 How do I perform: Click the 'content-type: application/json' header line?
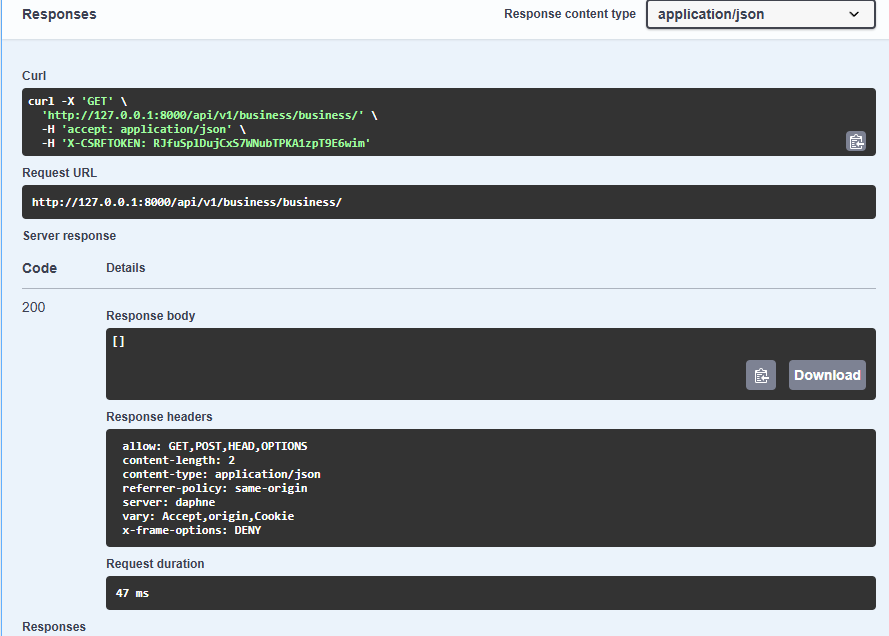[221, 474]
